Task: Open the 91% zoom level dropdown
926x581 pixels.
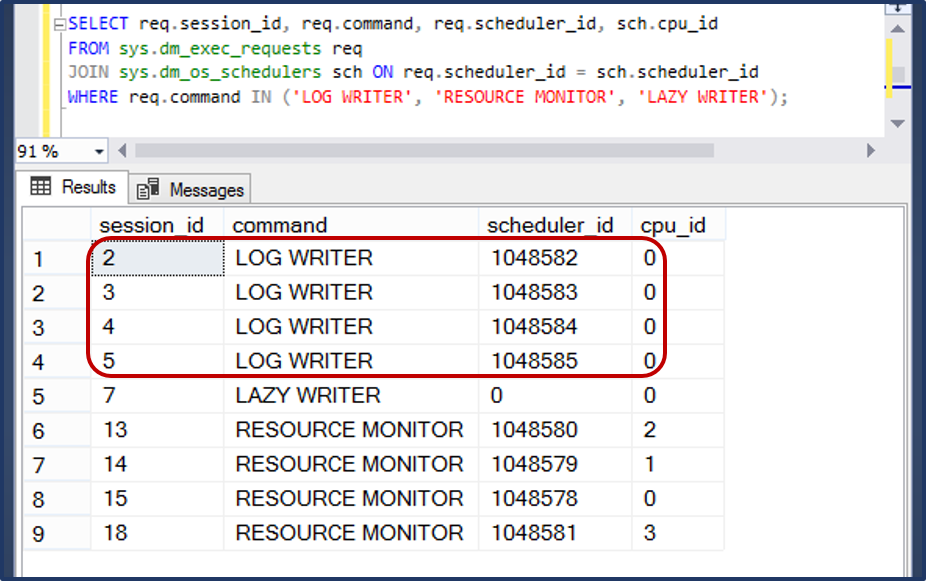Action: click(60, 151)
